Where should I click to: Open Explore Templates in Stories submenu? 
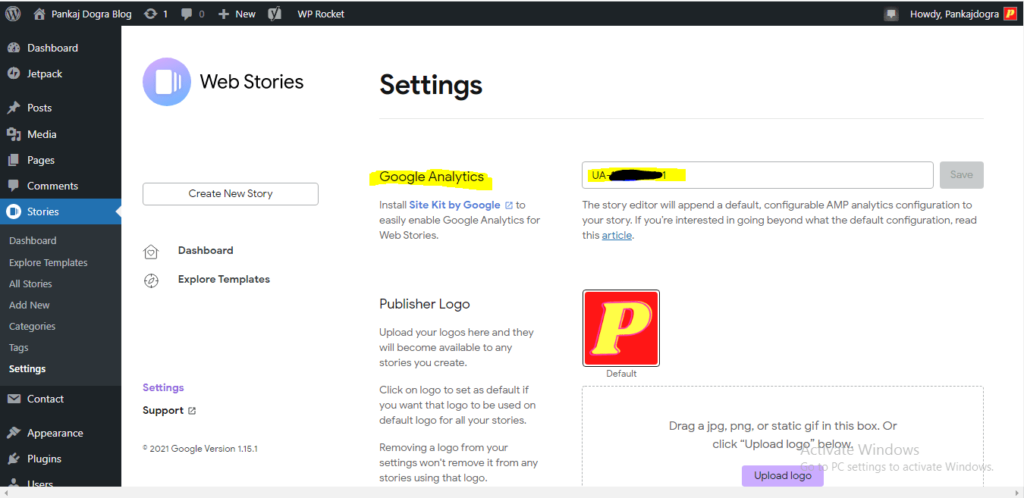tap(48, 262)
